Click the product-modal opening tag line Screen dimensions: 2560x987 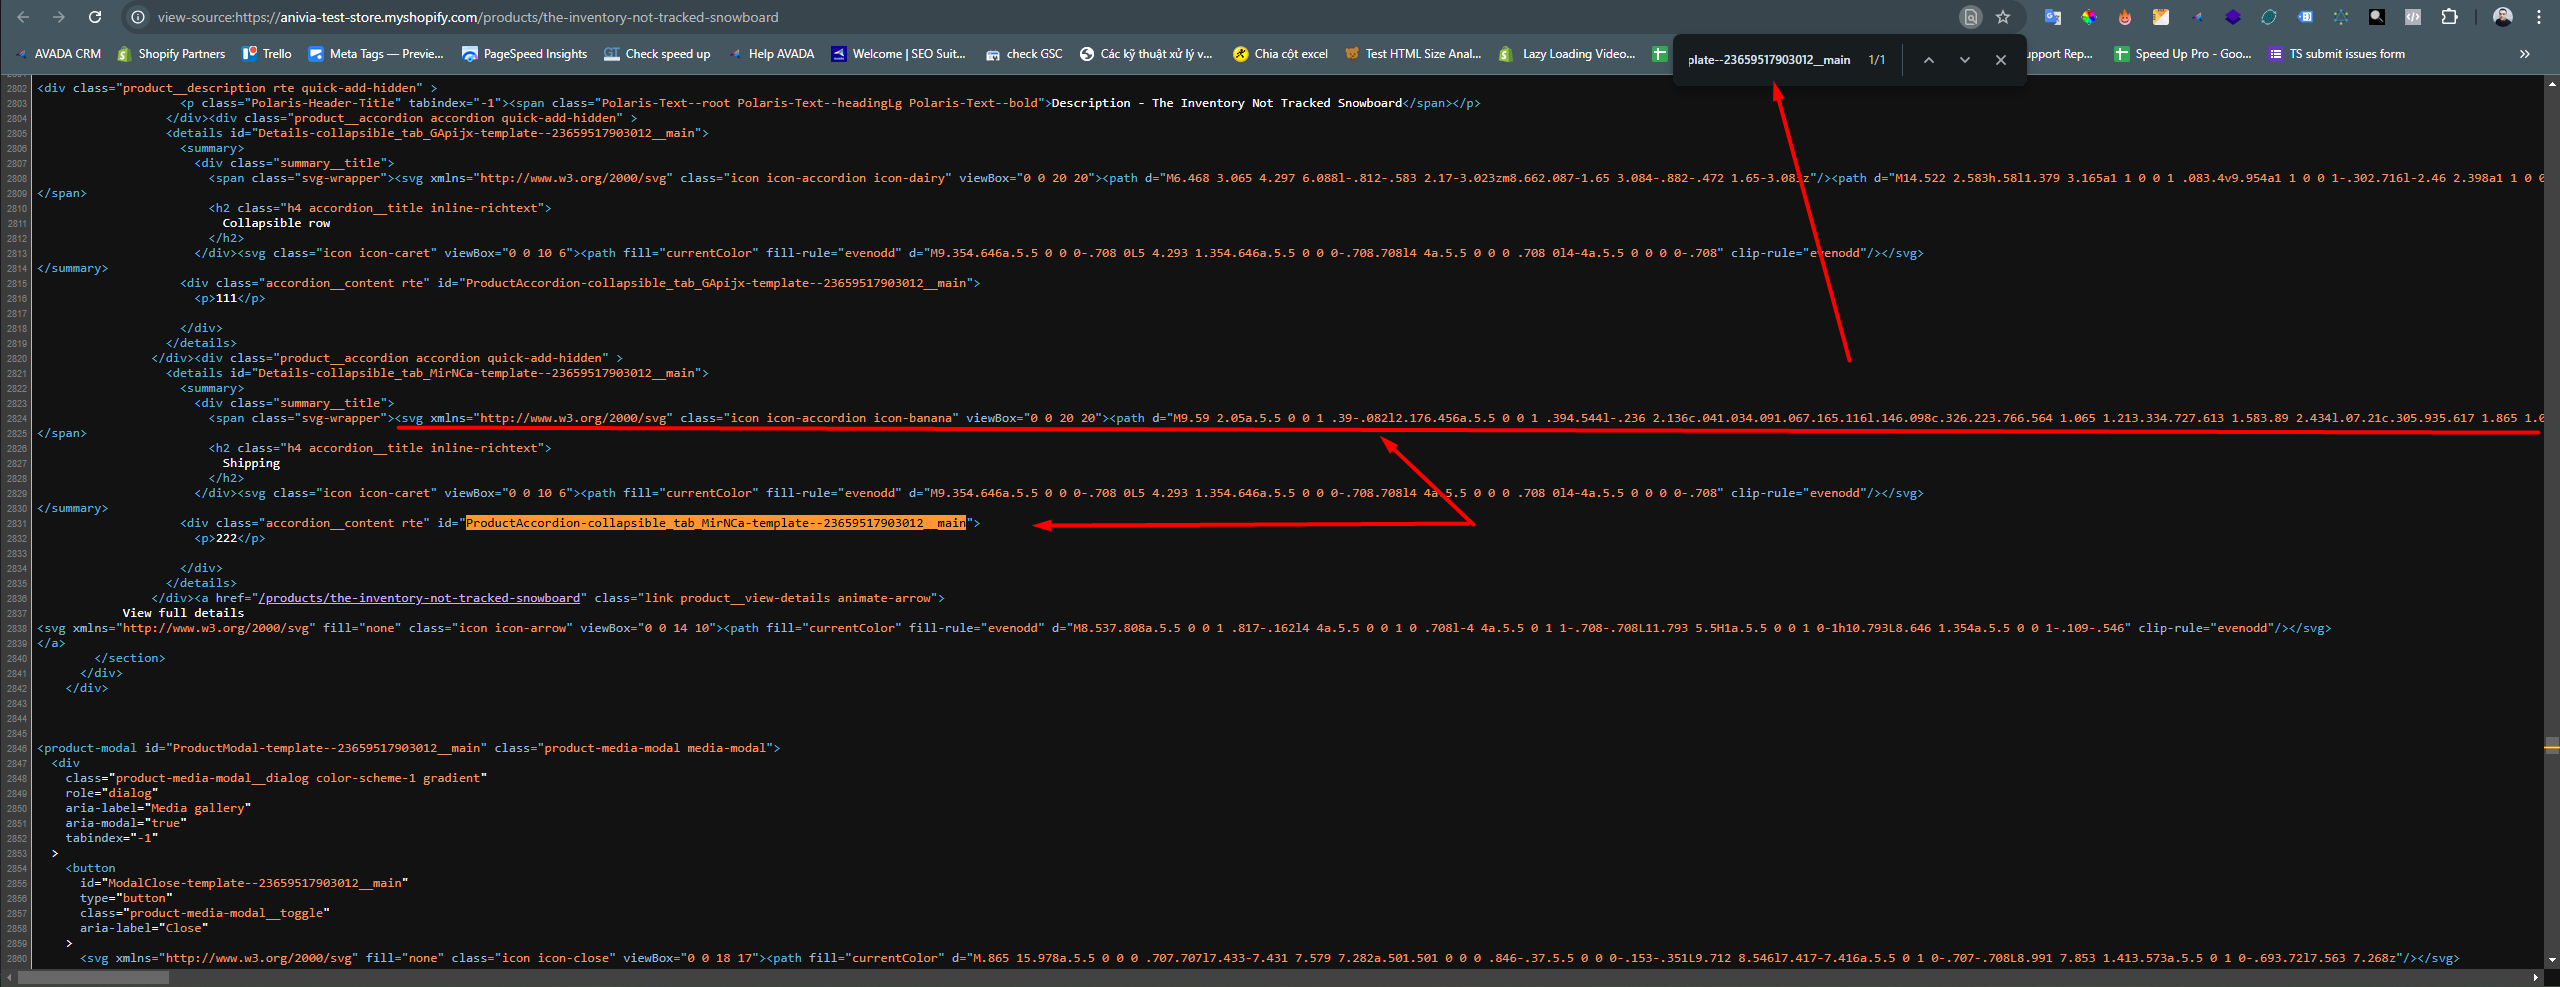(408, 748)
